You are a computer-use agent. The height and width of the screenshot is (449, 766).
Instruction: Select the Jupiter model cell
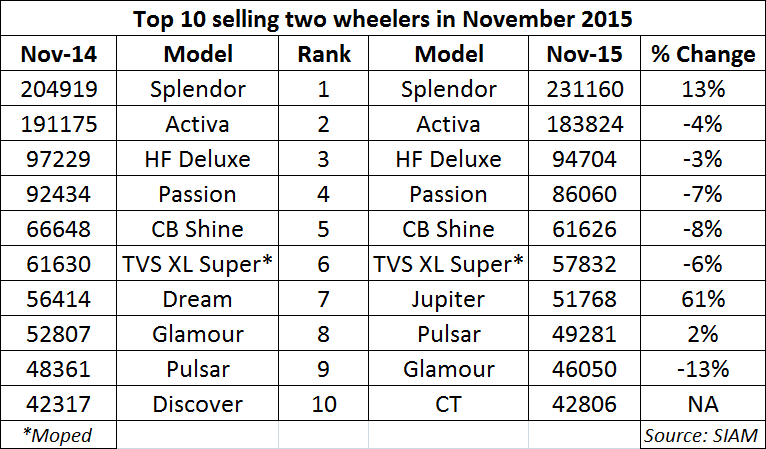coord(449,299)
